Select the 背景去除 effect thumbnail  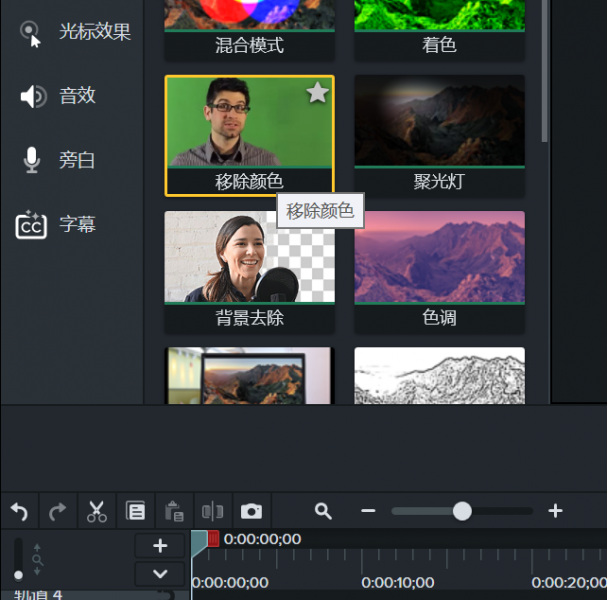coord(249,257)
